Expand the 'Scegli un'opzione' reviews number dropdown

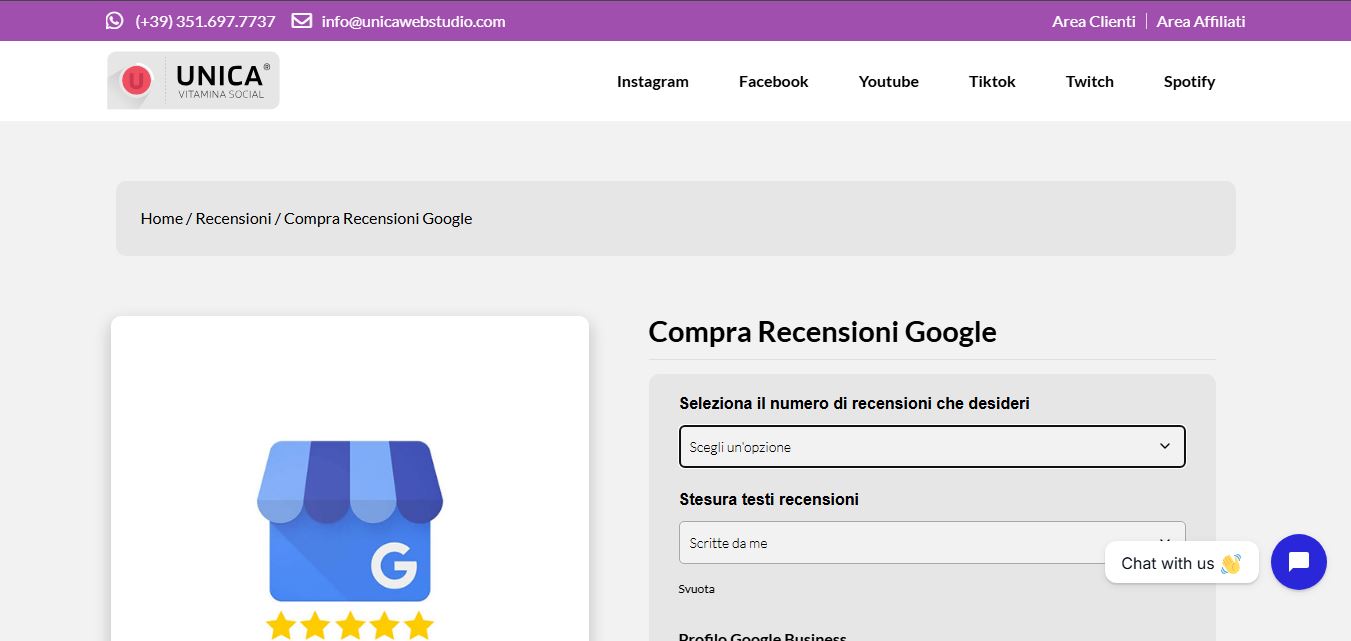click(x=931, y=447)
